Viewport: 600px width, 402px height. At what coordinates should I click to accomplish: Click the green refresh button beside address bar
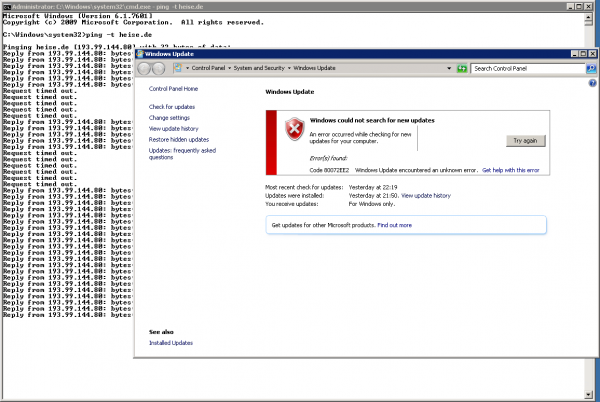tap(462, 68)
